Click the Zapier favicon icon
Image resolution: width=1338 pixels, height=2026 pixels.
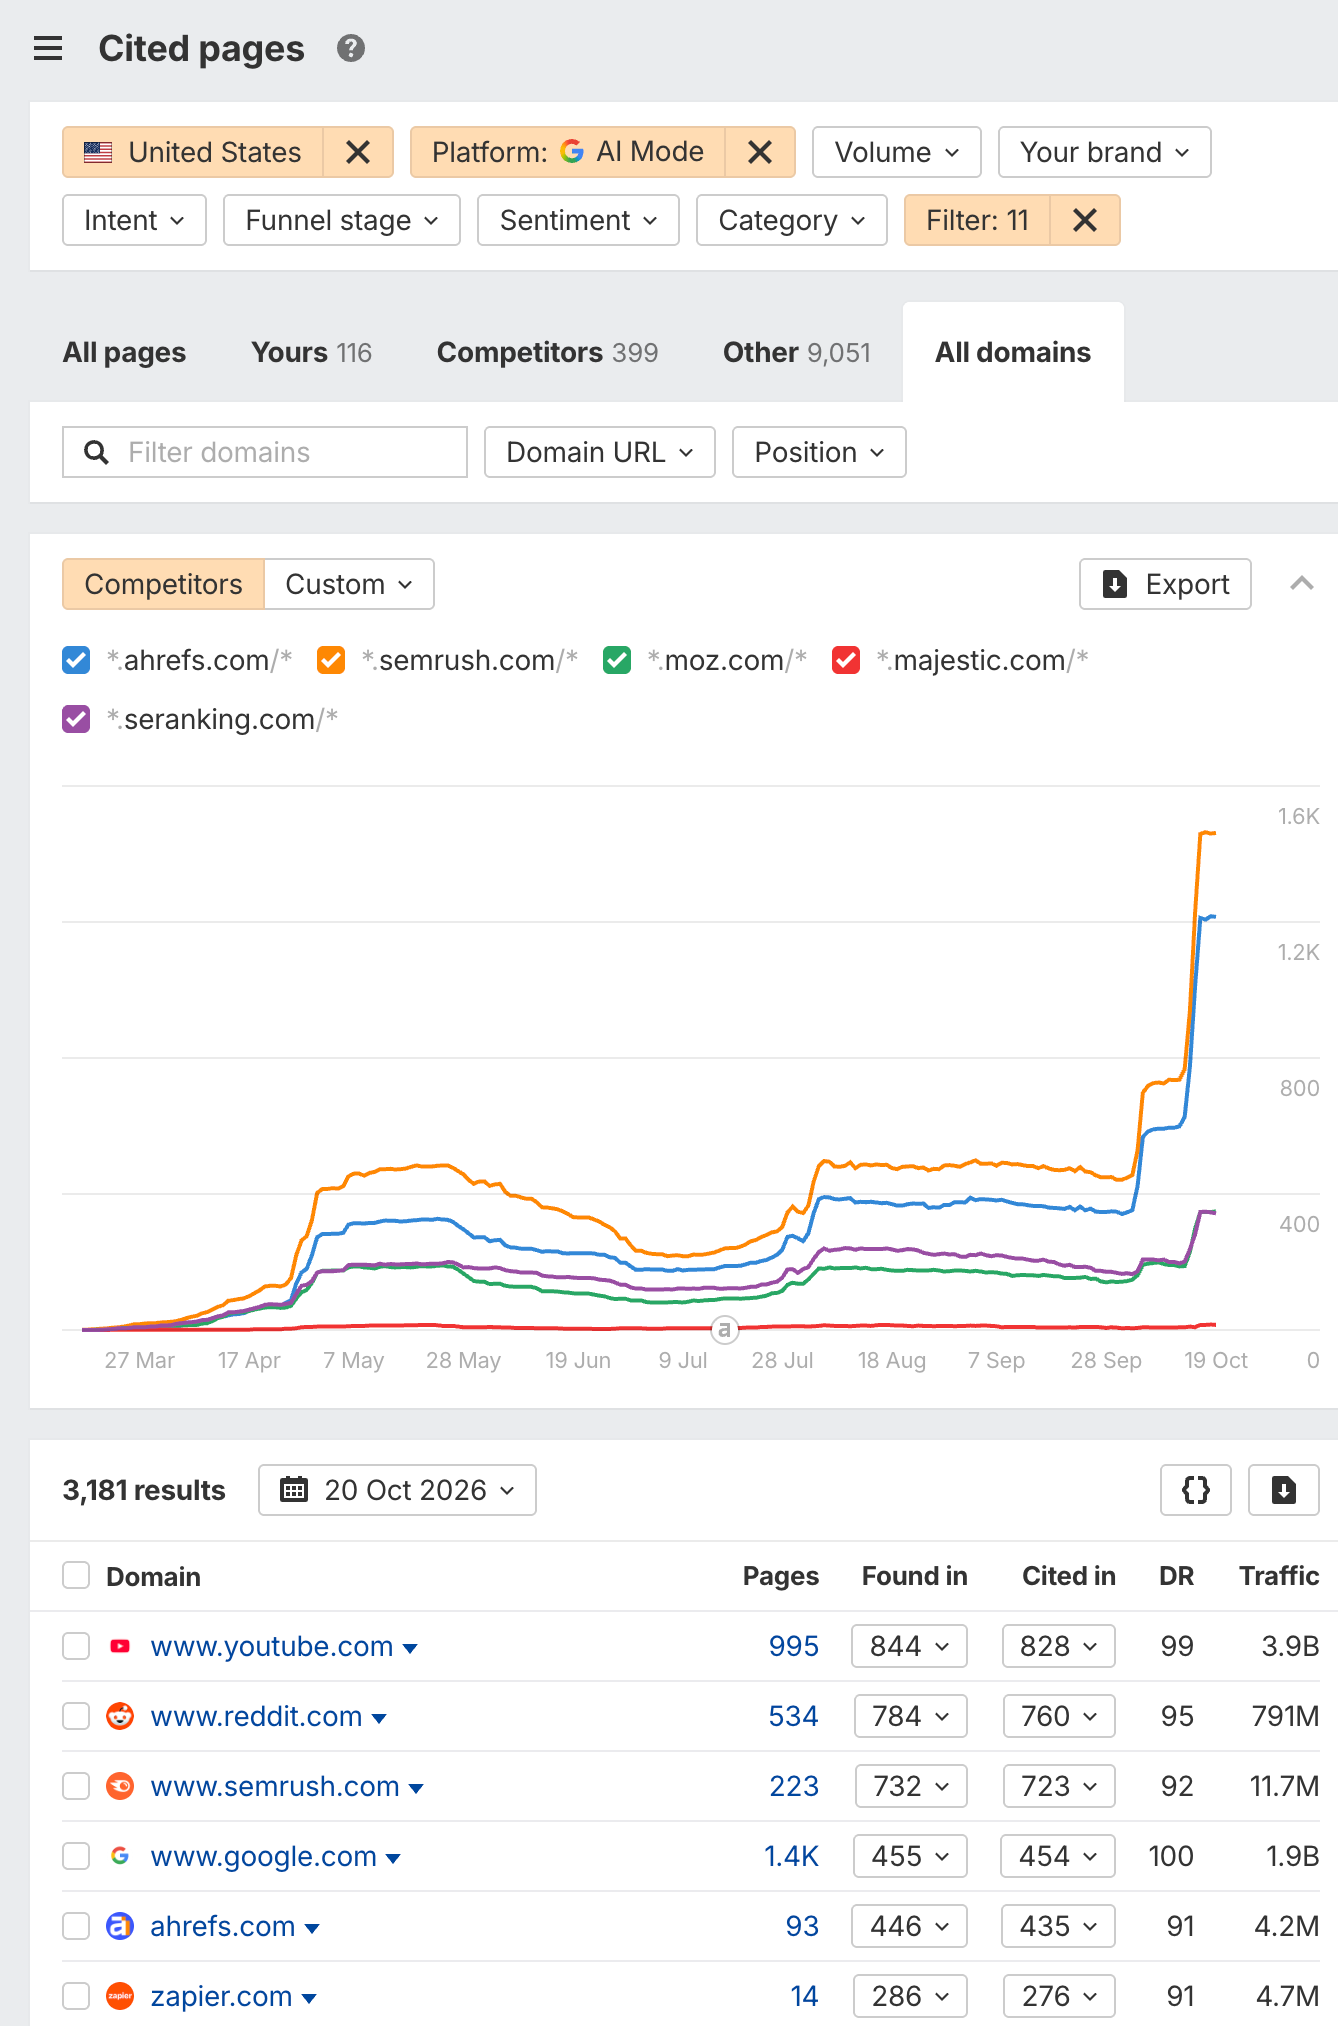(120, 1996)
